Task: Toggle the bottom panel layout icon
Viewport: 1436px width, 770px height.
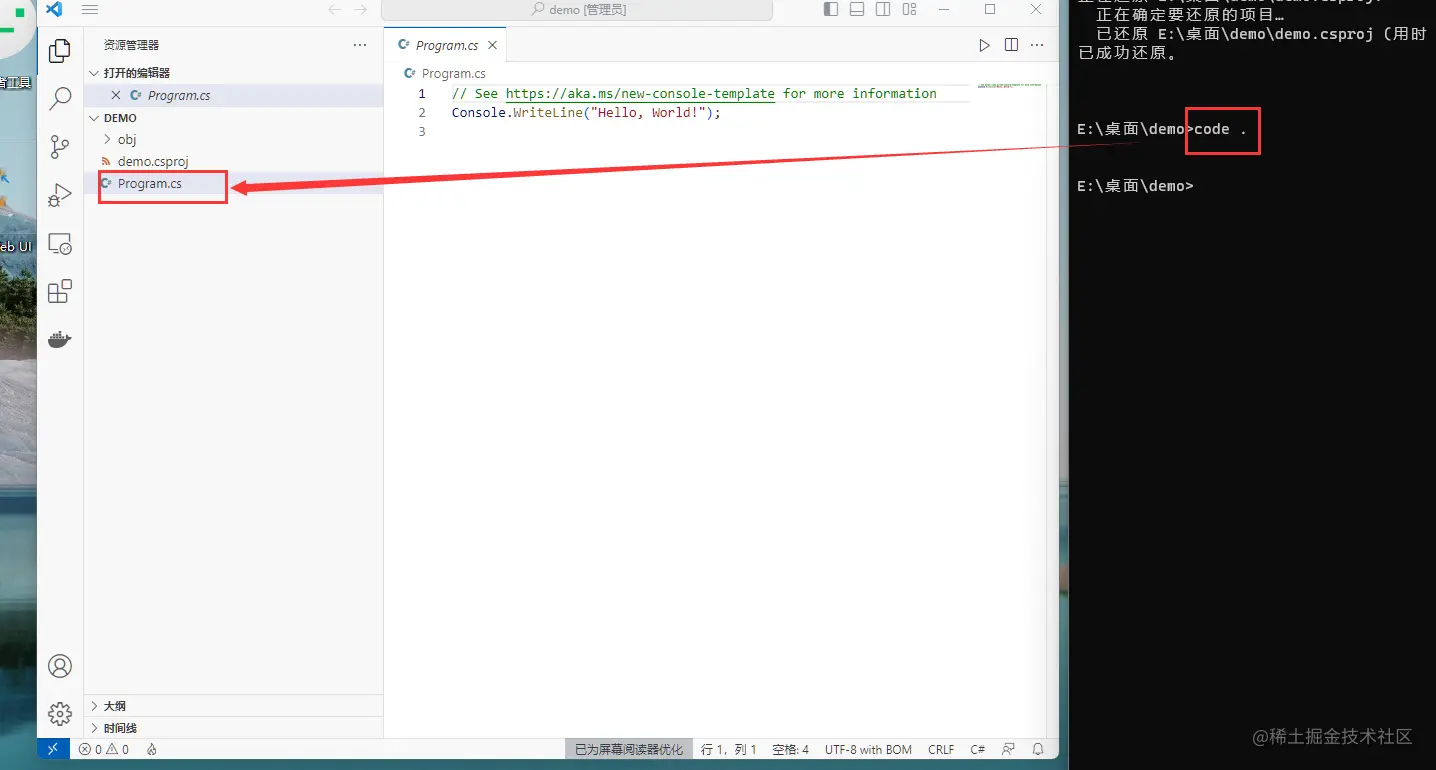Action: [857, 10]
